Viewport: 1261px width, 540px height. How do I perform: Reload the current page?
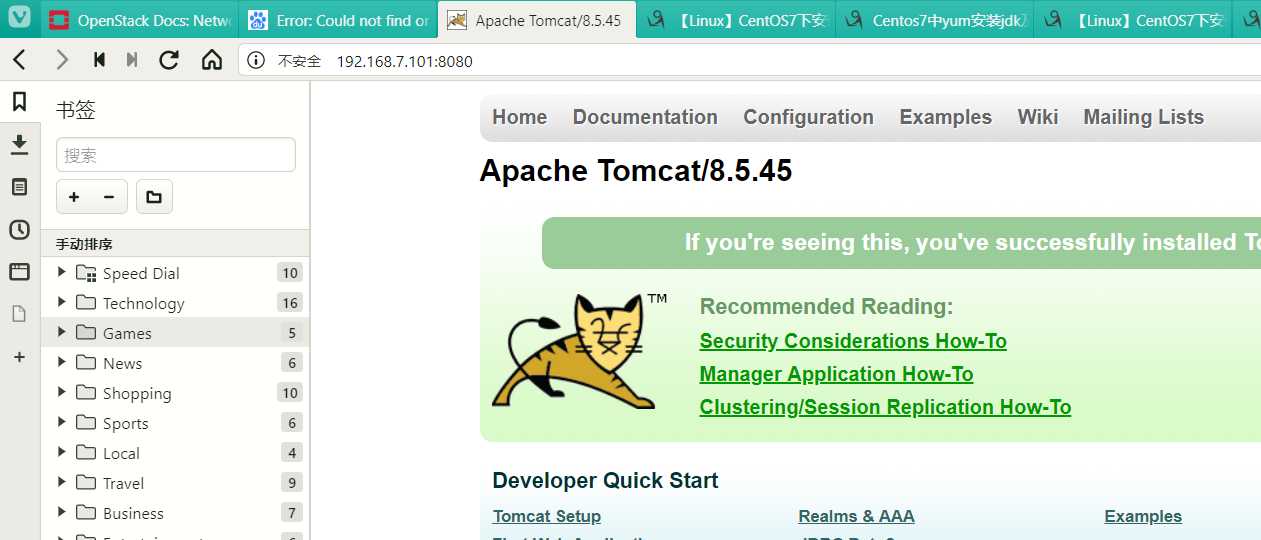point(169,61)
